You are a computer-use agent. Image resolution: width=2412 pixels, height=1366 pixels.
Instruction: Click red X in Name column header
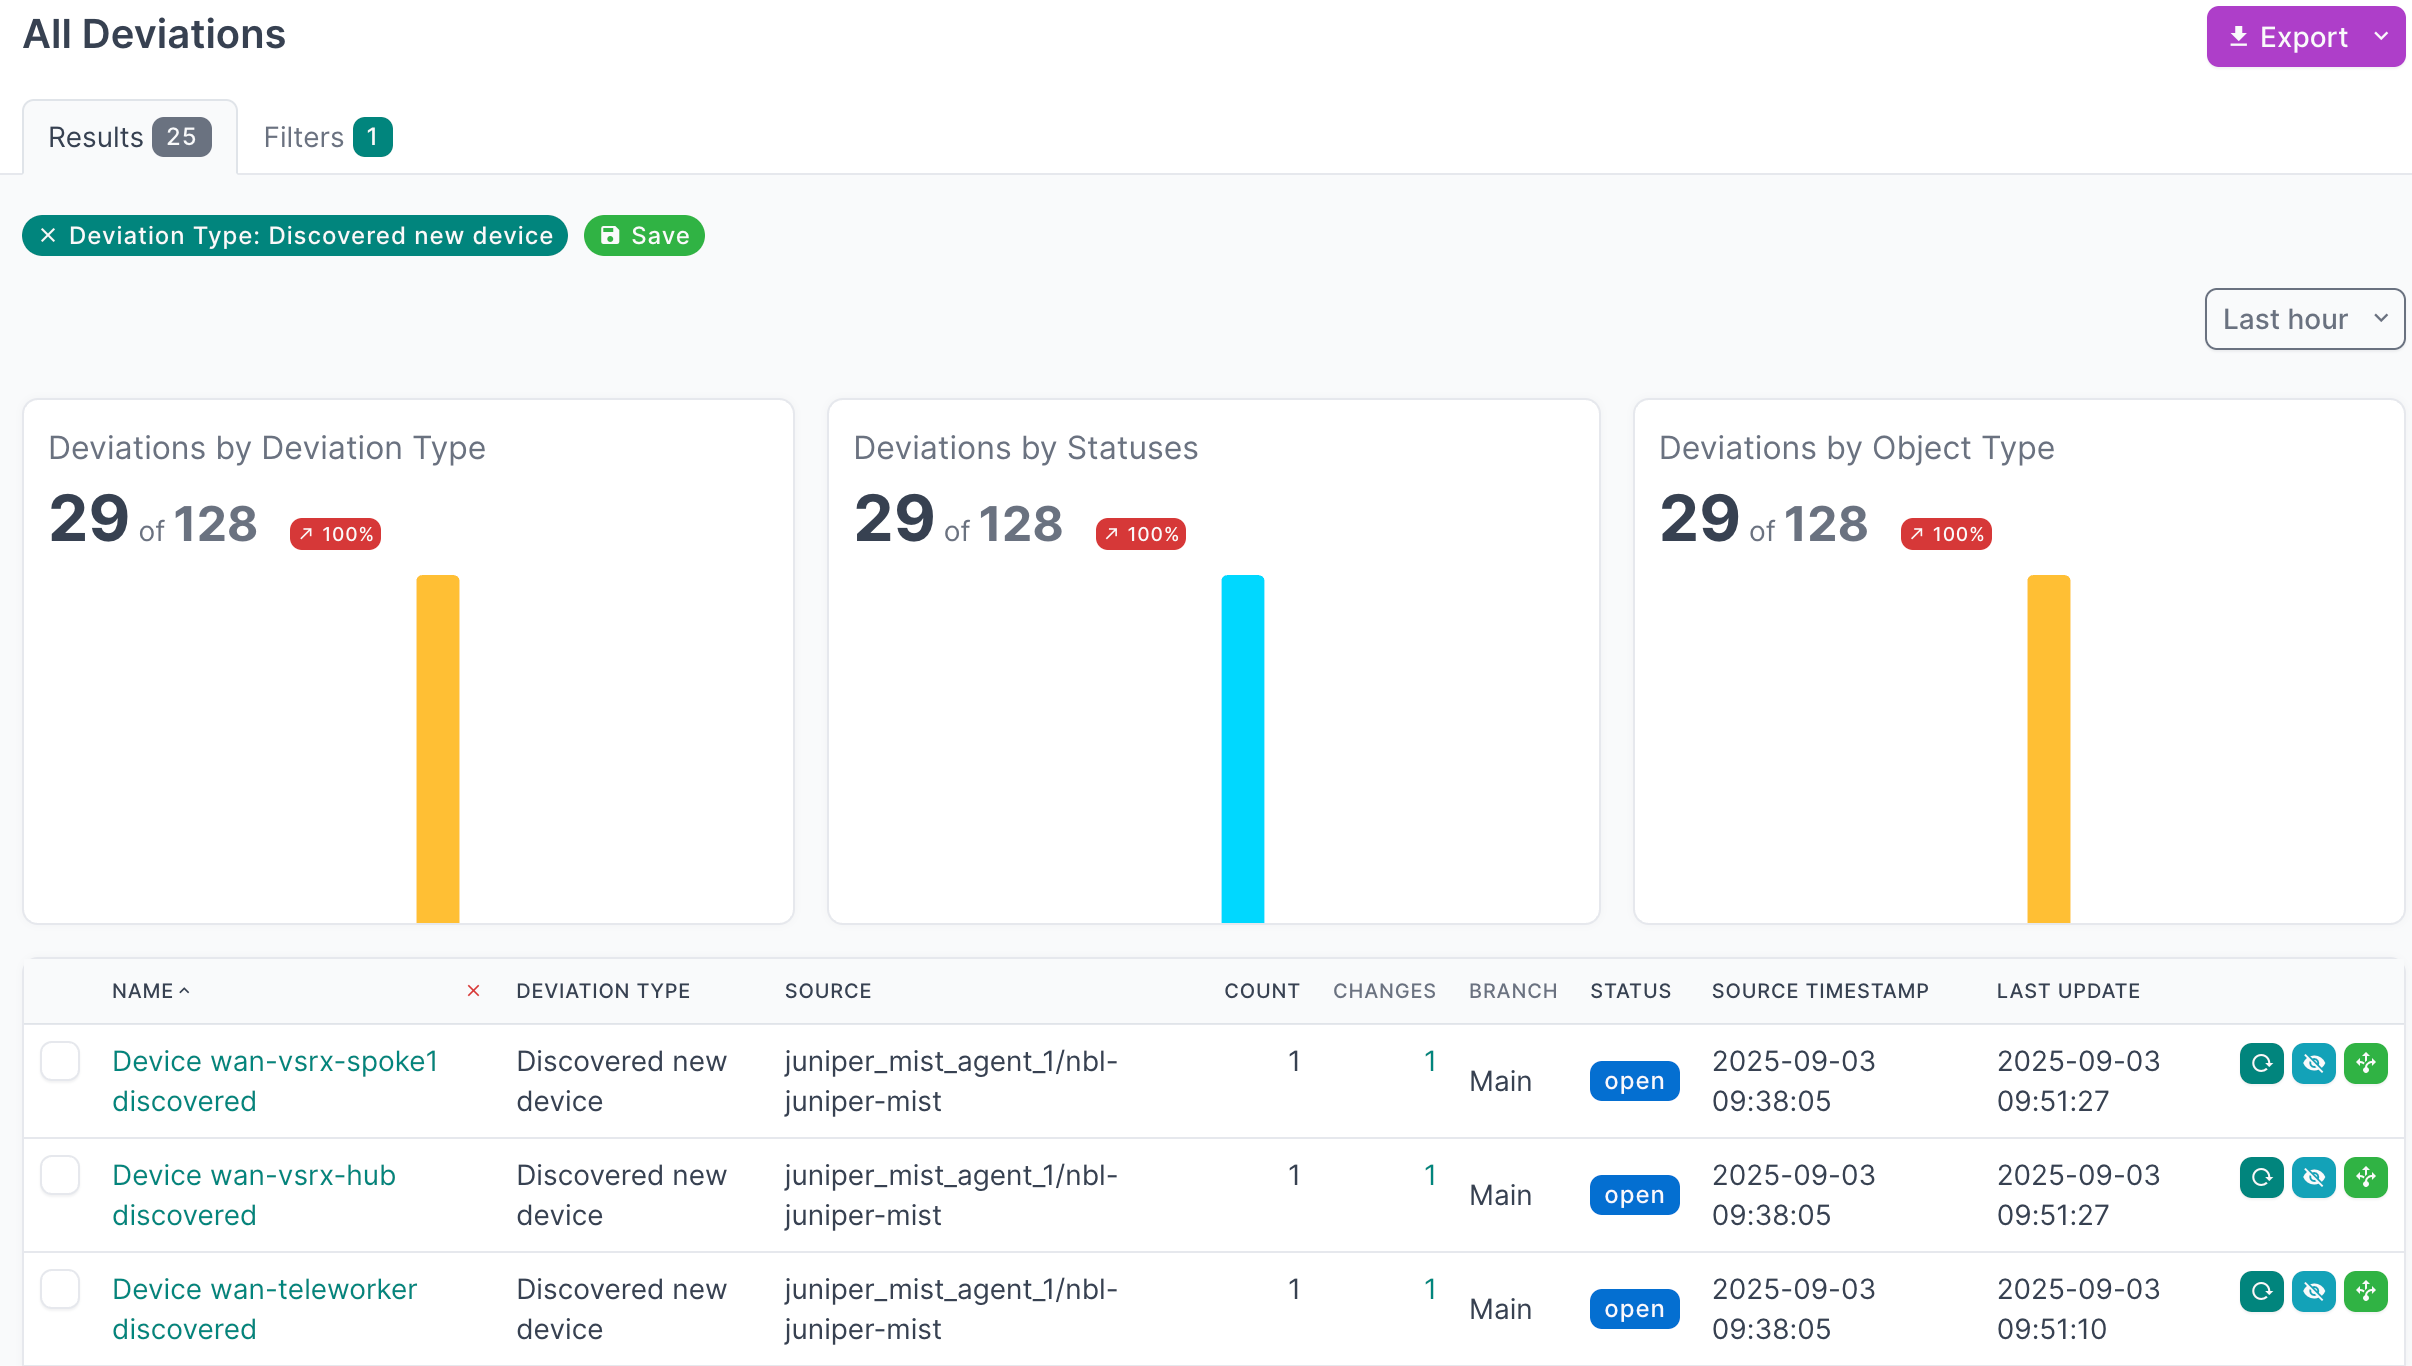(x=473, y=991)
